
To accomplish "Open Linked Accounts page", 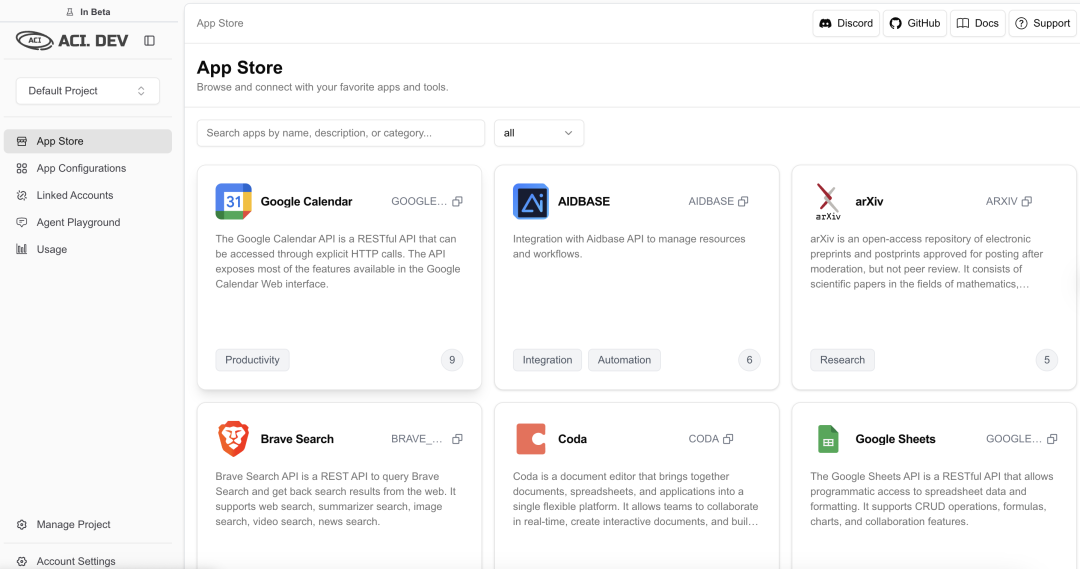I will click(87, 195).
